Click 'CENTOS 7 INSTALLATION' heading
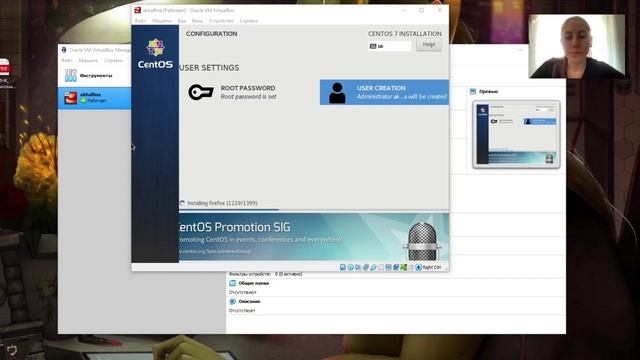 click(x=404, y=34)
